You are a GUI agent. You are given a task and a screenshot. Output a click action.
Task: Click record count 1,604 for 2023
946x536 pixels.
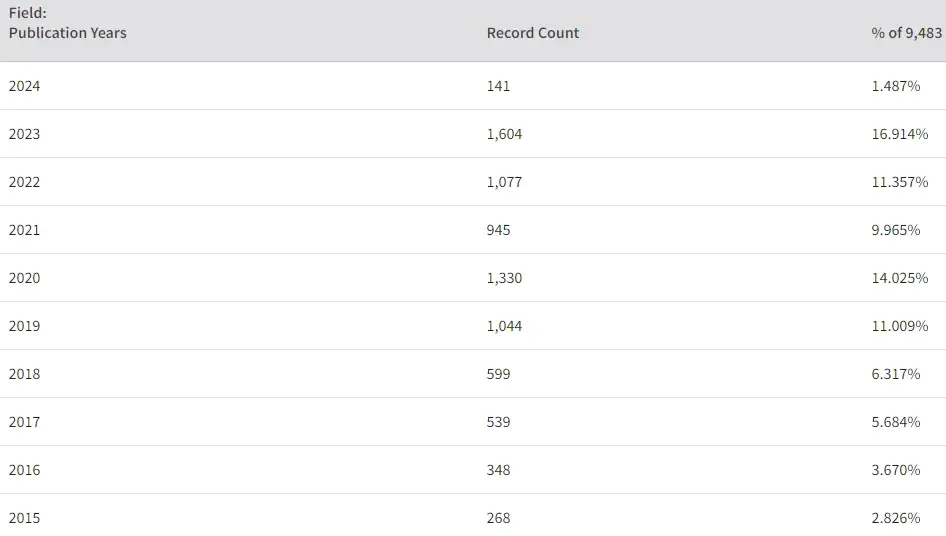pyautogui.click(x=504, y=134)
